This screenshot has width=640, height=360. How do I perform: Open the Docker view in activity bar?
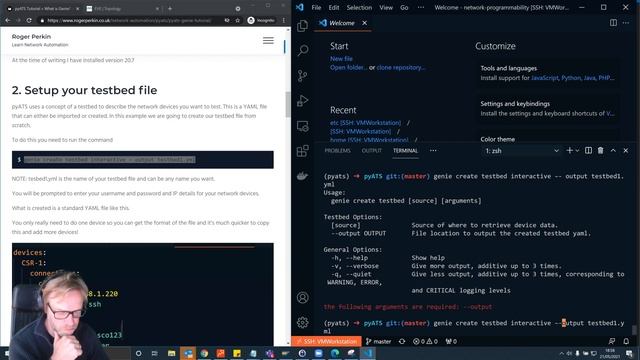(302, 176)
